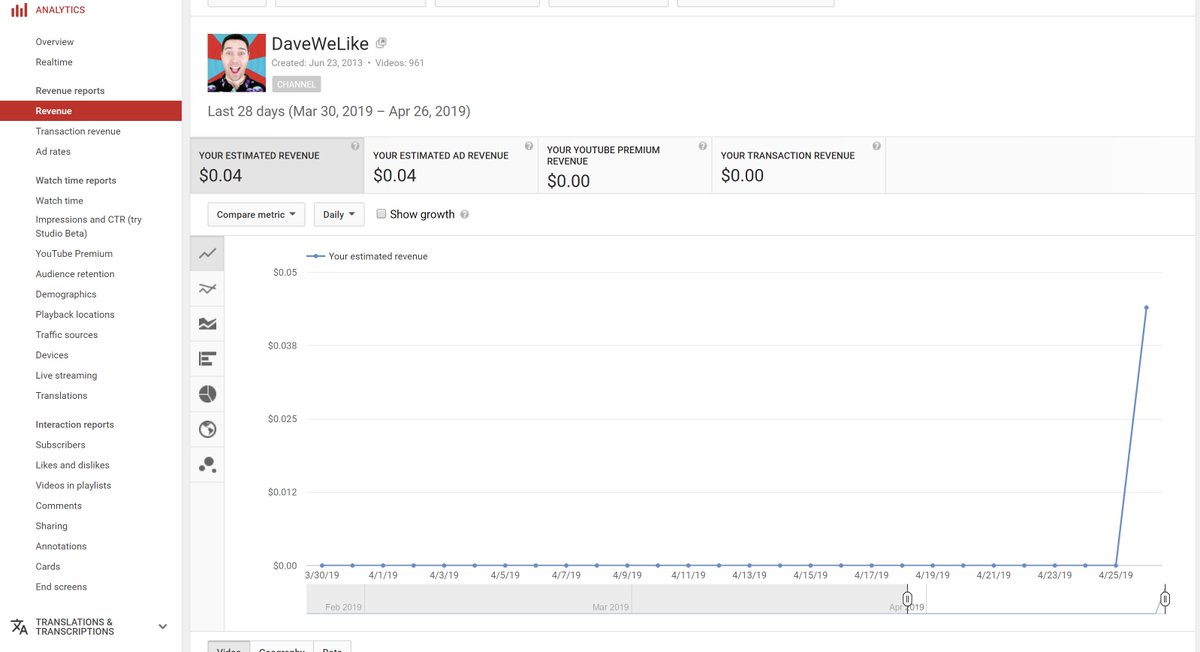This screenshot has height=652, width=1200.
Task: Open the Annotations report
Action: click(61, 547)
